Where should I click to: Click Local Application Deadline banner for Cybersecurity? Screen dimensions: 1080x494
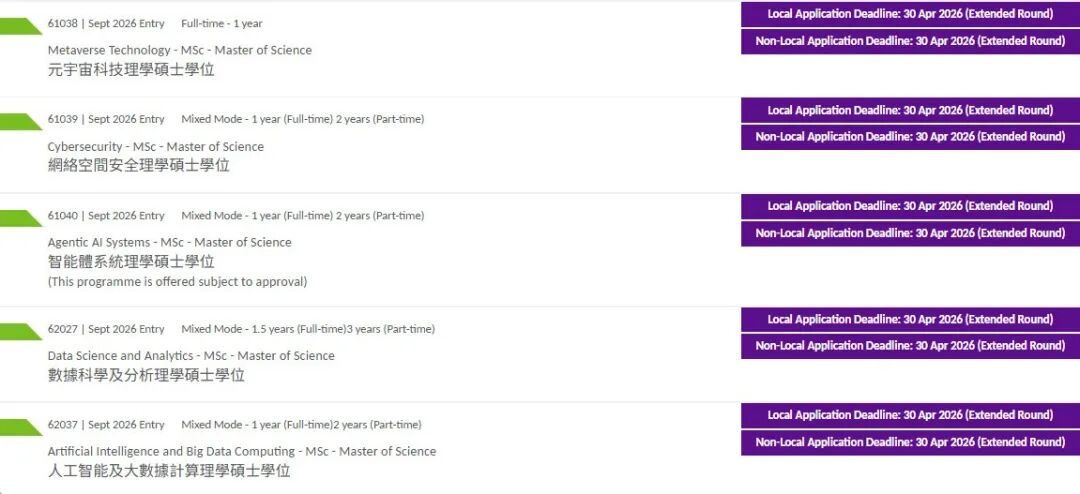(910, 110)
